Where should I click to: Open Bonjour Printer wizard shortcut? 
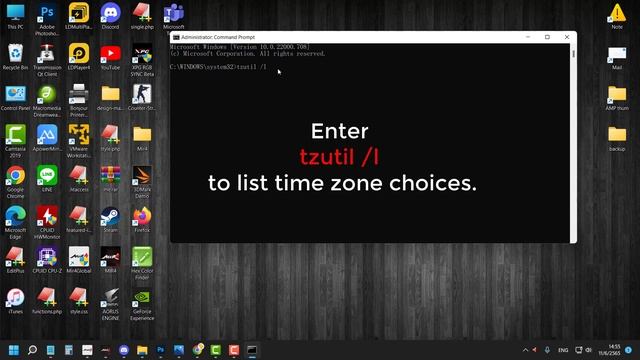point(79,101)
